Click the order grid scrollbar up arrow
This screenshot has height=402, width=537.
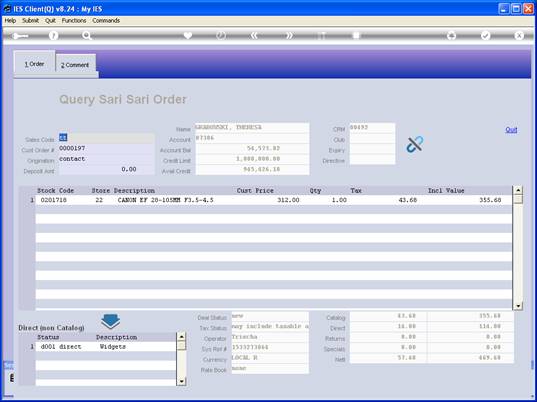[518, 190]
